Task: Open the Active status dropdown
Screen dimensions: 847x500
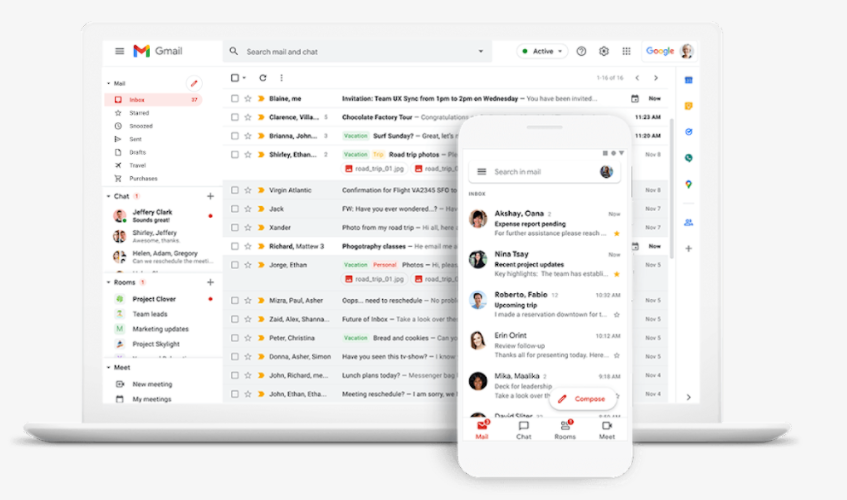Action: pos(542,51)
